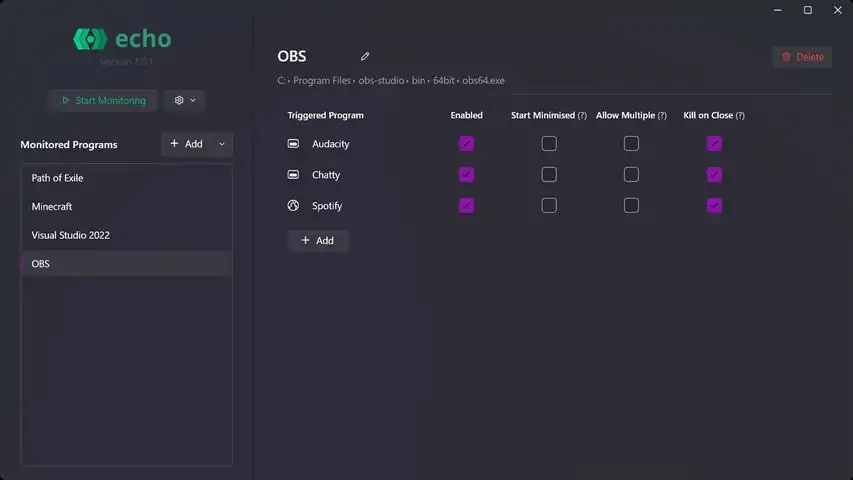
Task: Add a new triggered program
Action: pyautogui.click(x=318, y=241)
